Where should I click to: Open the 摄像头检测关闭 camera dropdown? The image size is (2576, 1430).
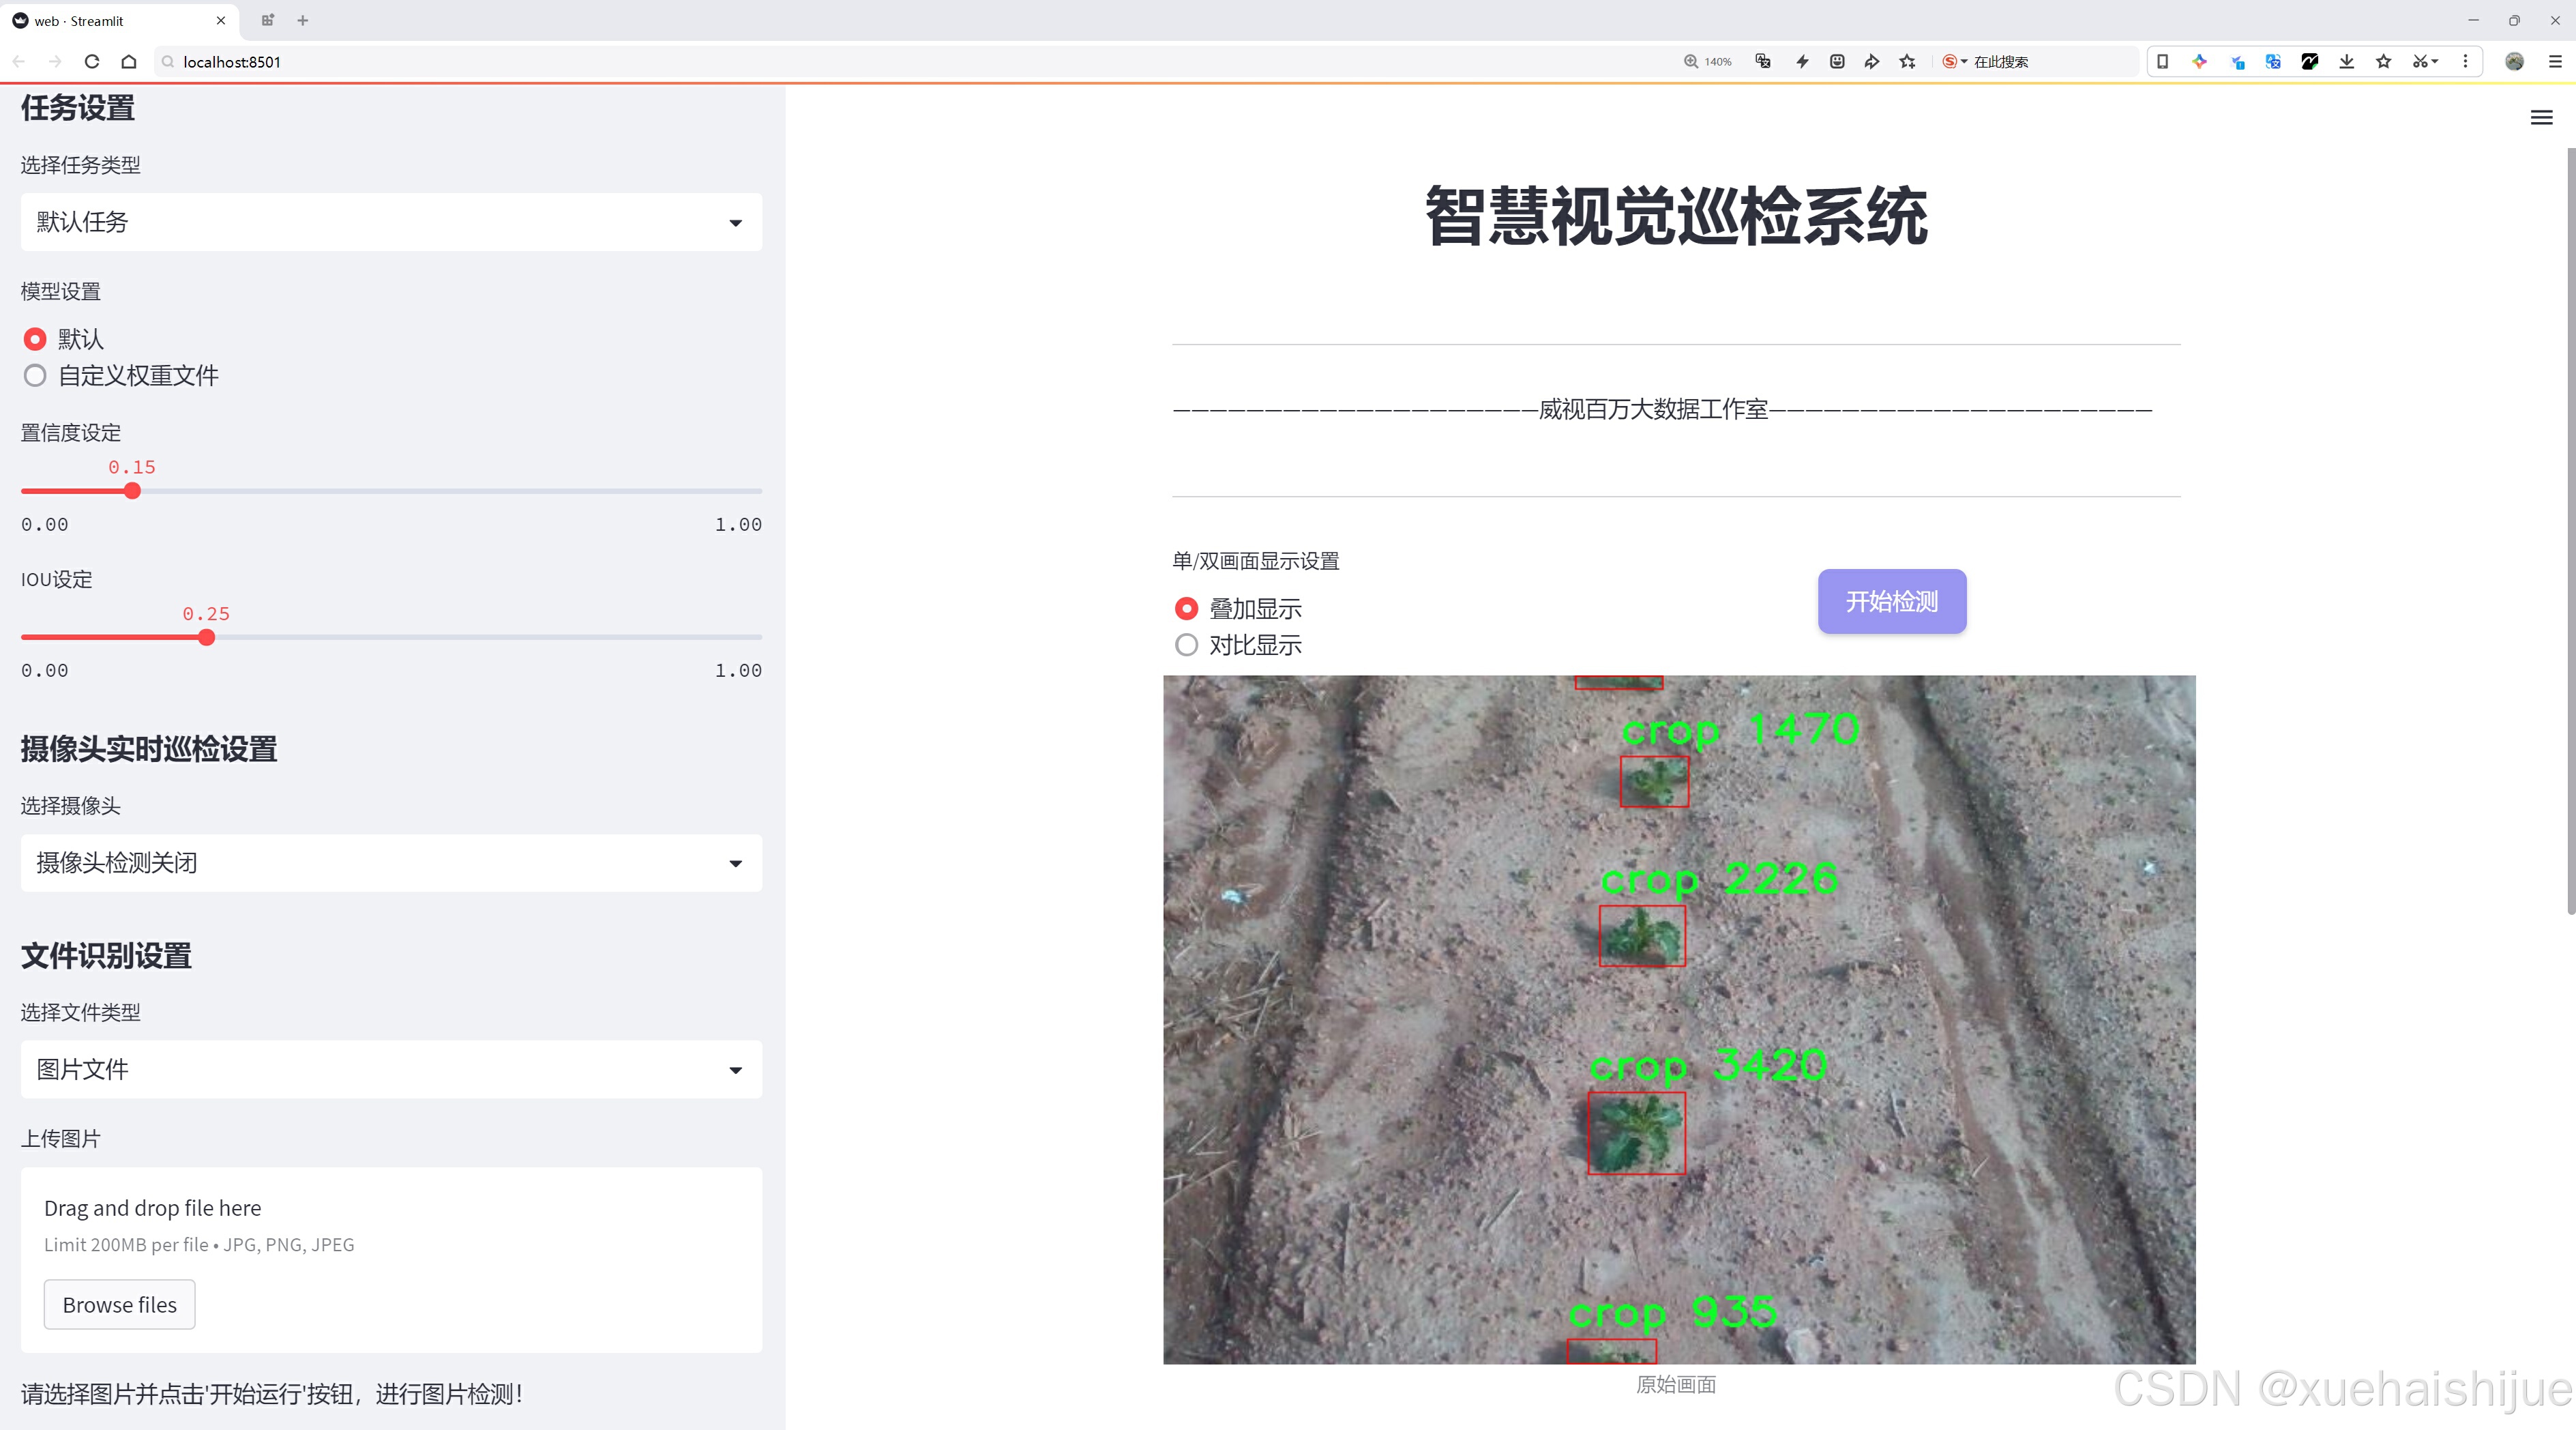click(391, 863)
